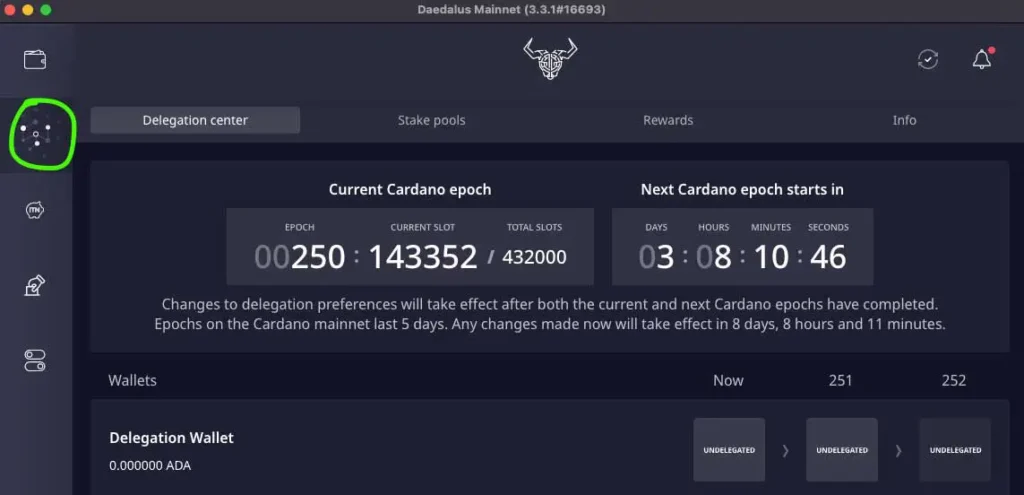Open the ITN rewards redemption icon
Viewport: 1024px width, 495px height.
tap(35, 210)
